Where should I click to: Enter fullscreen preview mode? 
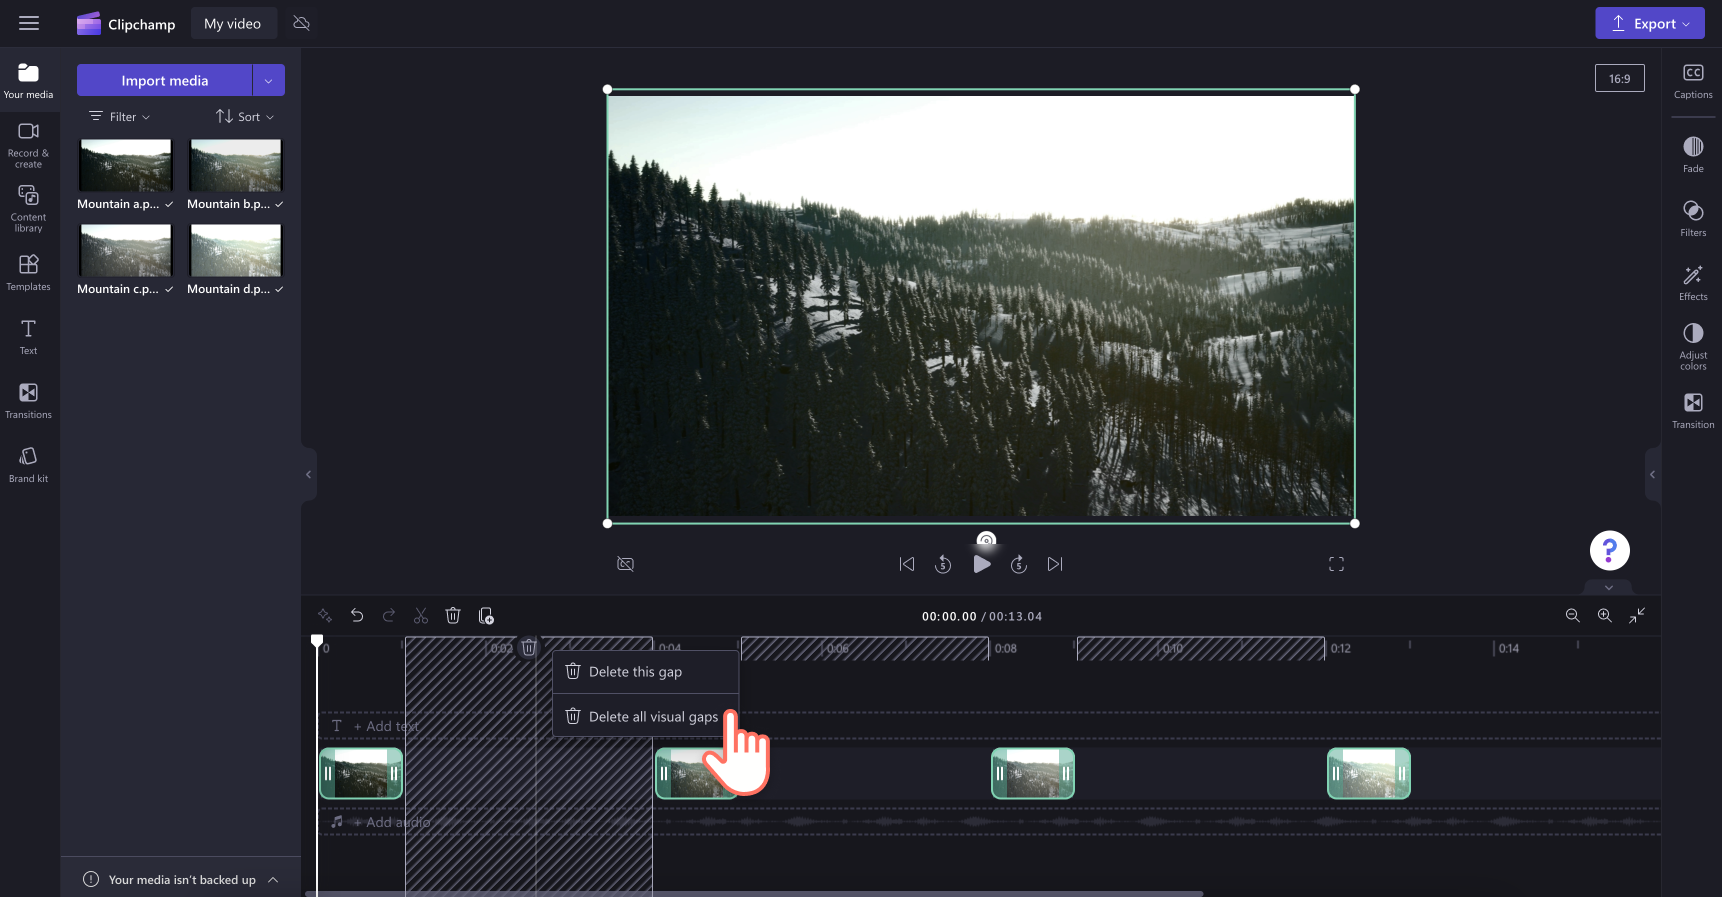[1336, 564]
